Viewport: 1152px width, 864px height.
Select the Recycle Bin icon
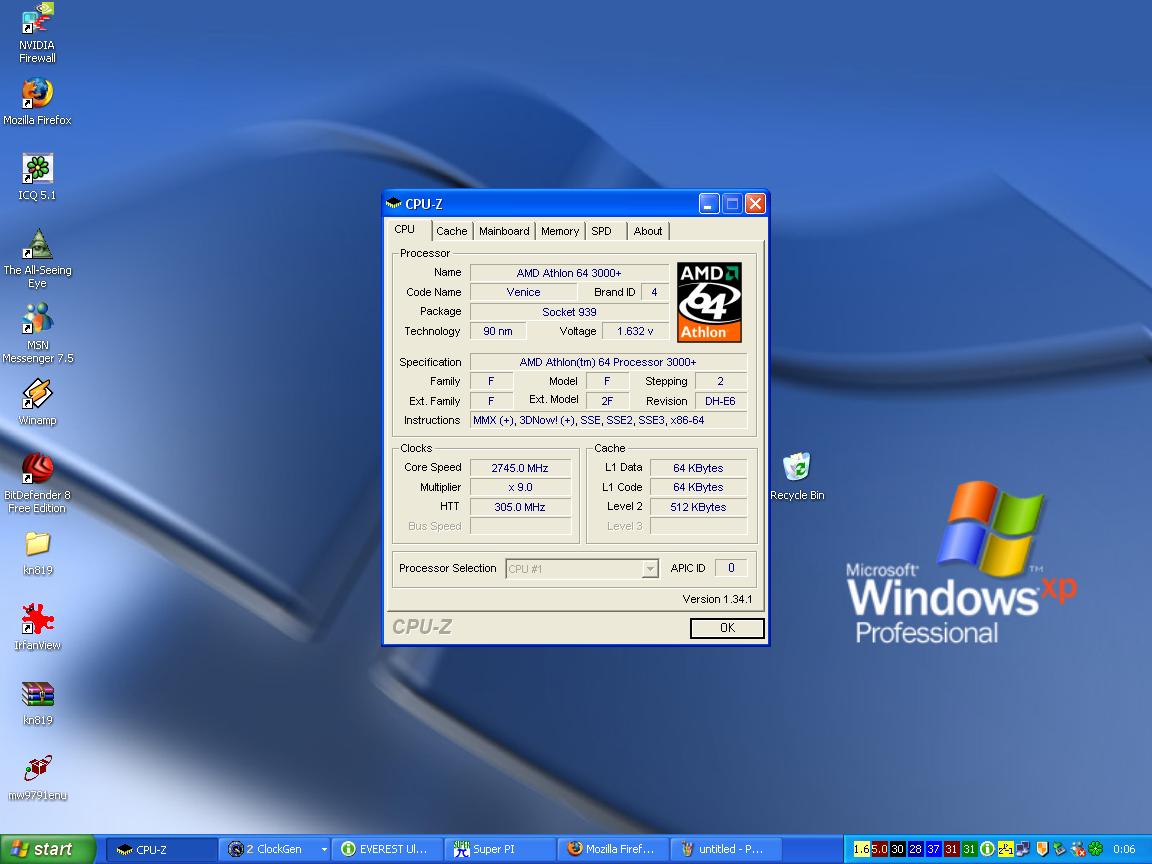tap(797, 477)
